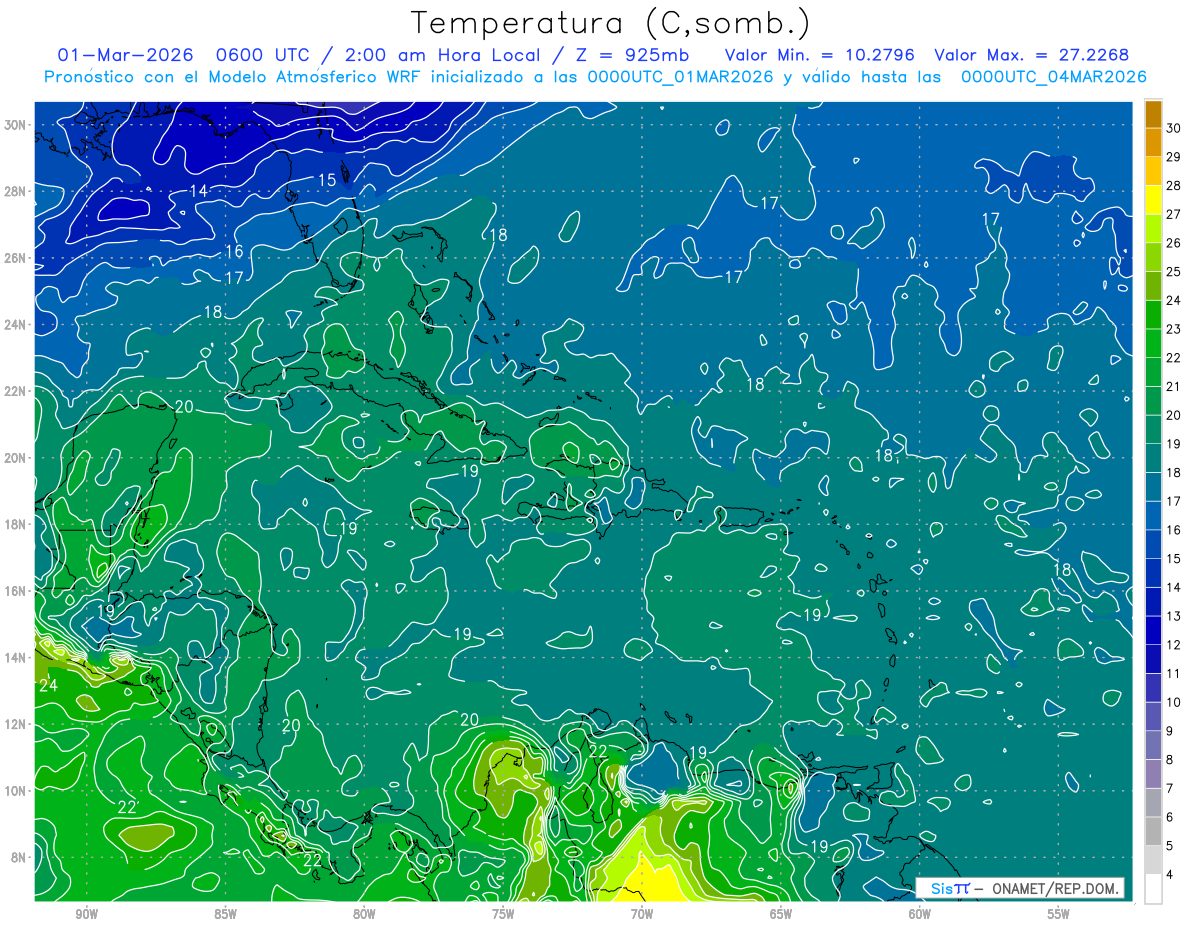Click the brown top swatch of the color scale
The height and width of the screenshot is (927, 1200).
coord(1153,114)
